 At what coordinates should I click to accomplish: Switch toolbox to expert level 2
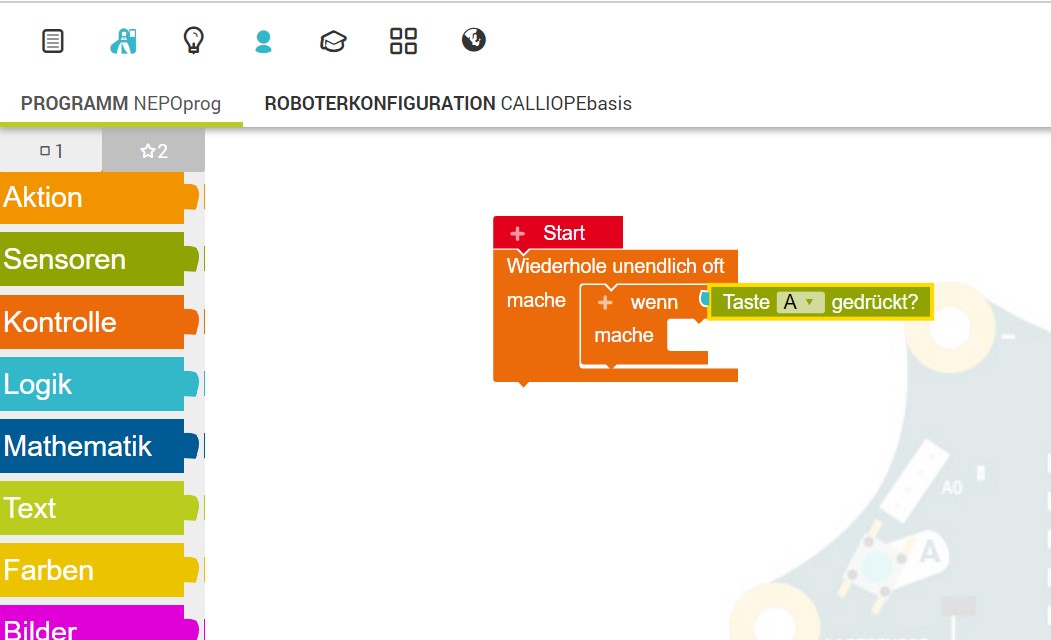(x=154, y=151)
